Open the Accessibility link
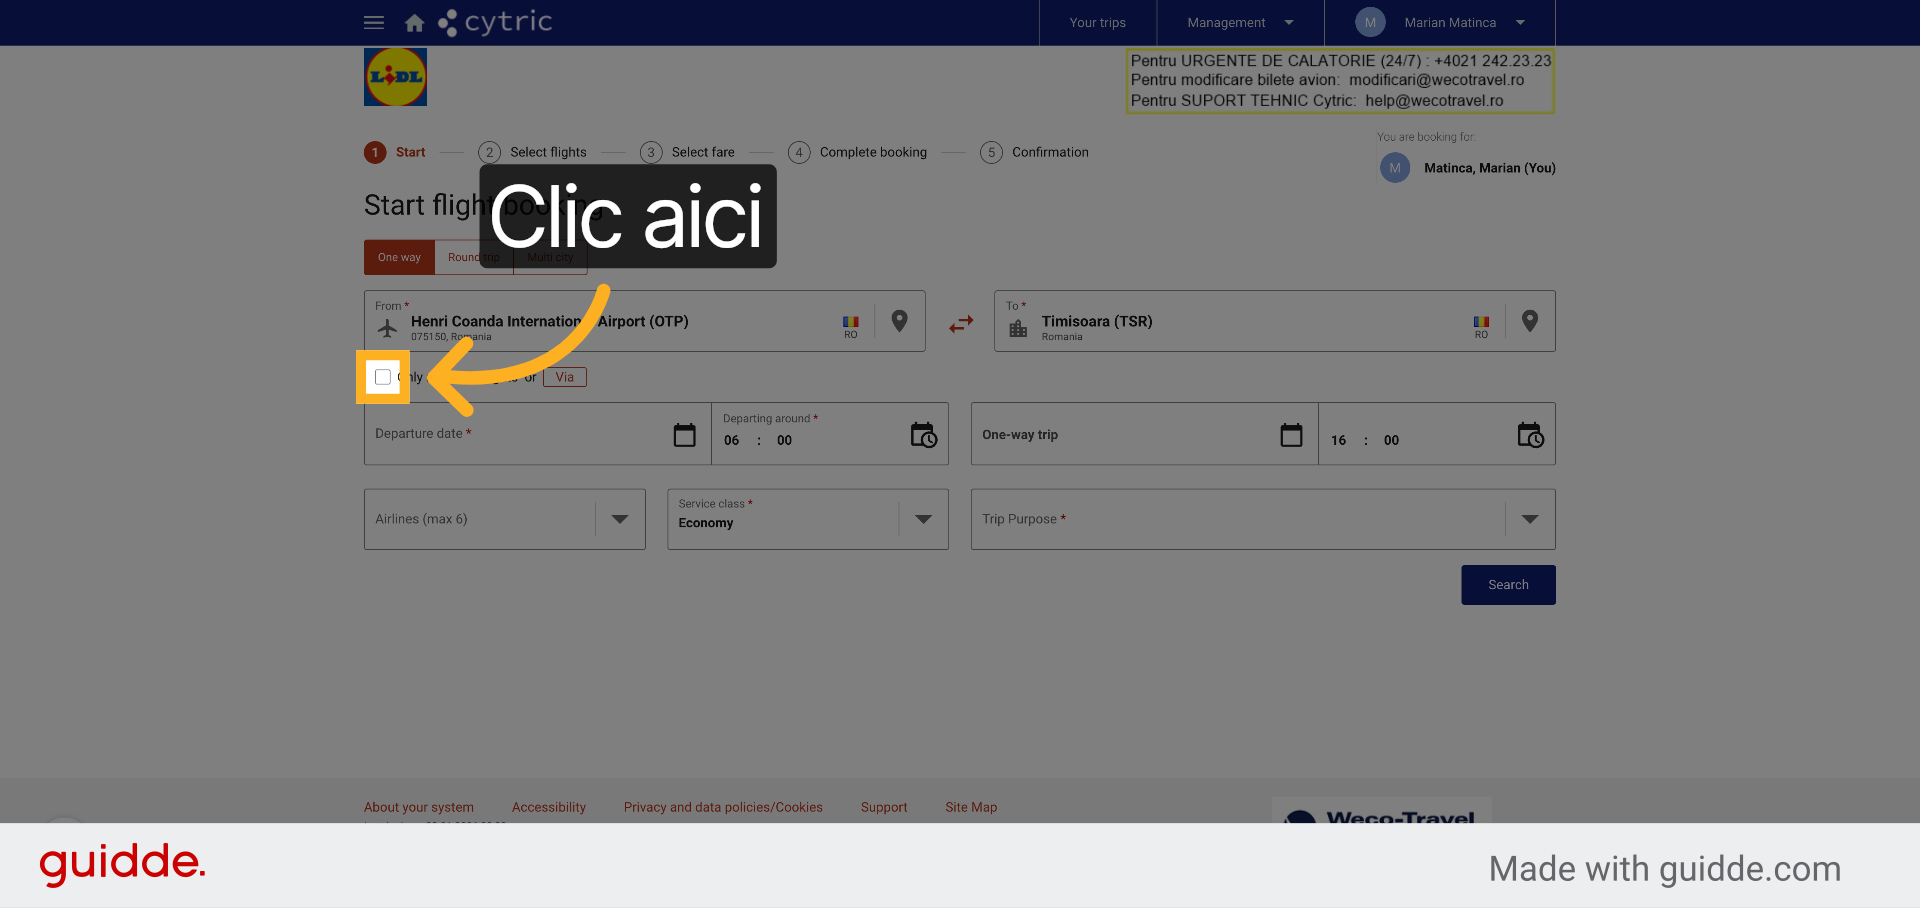The height and width of the screenshot is (908, 1920). pyautogui.click(x=549, y=807)
